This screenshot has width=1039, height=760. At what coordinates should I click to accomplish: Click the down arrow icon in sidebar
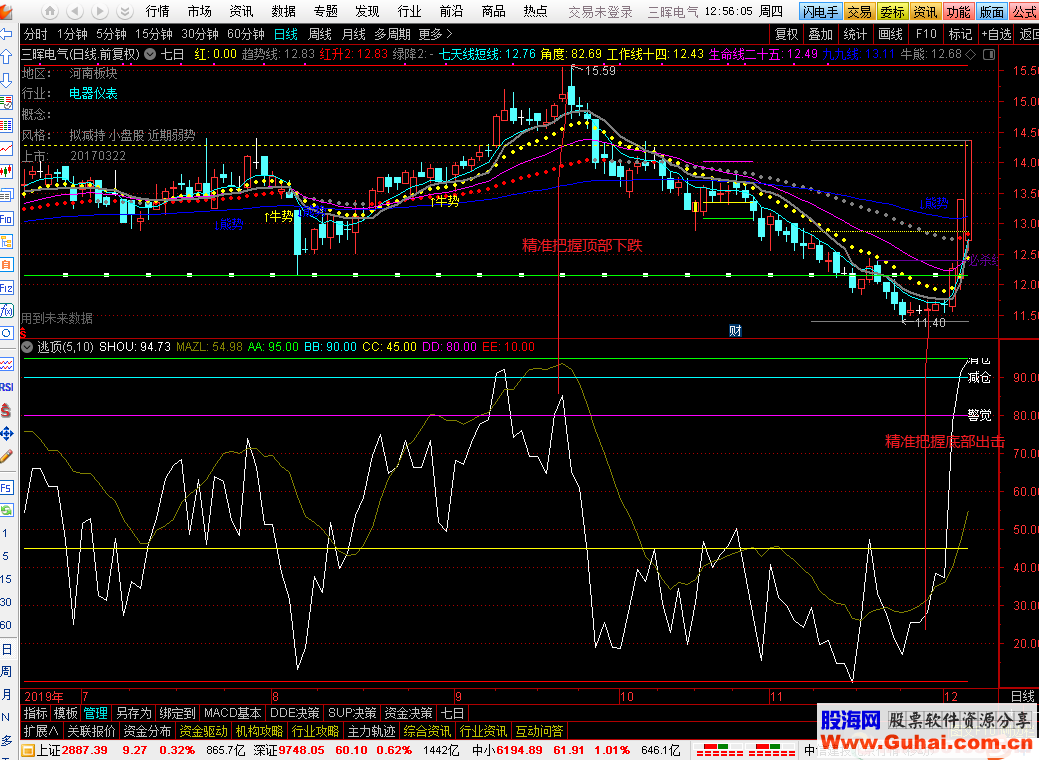(x=7, y=80)
